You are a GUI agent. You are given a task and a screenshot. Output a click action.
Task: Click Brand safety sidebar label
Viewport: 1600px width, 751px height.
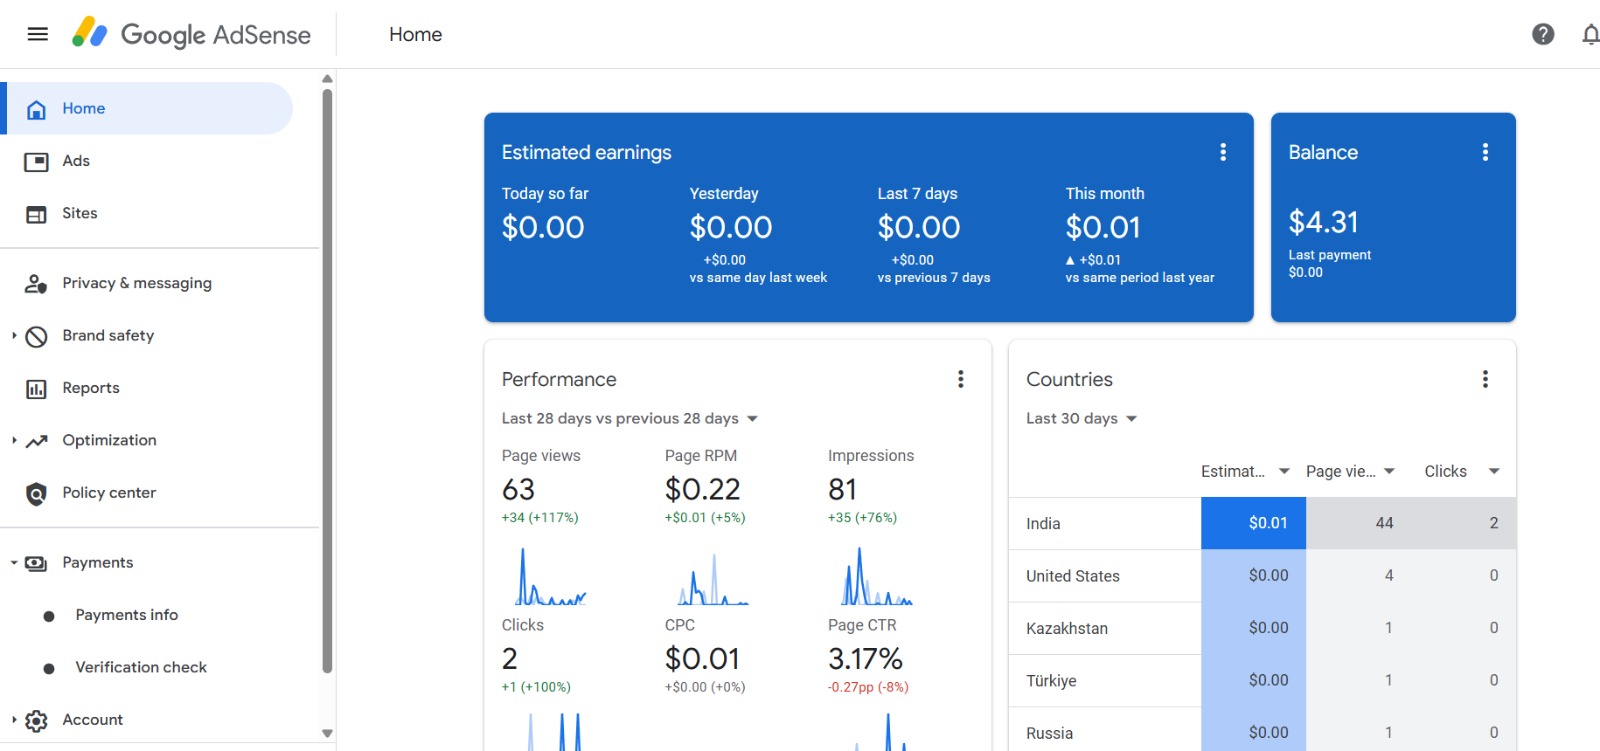click(108, 335)
